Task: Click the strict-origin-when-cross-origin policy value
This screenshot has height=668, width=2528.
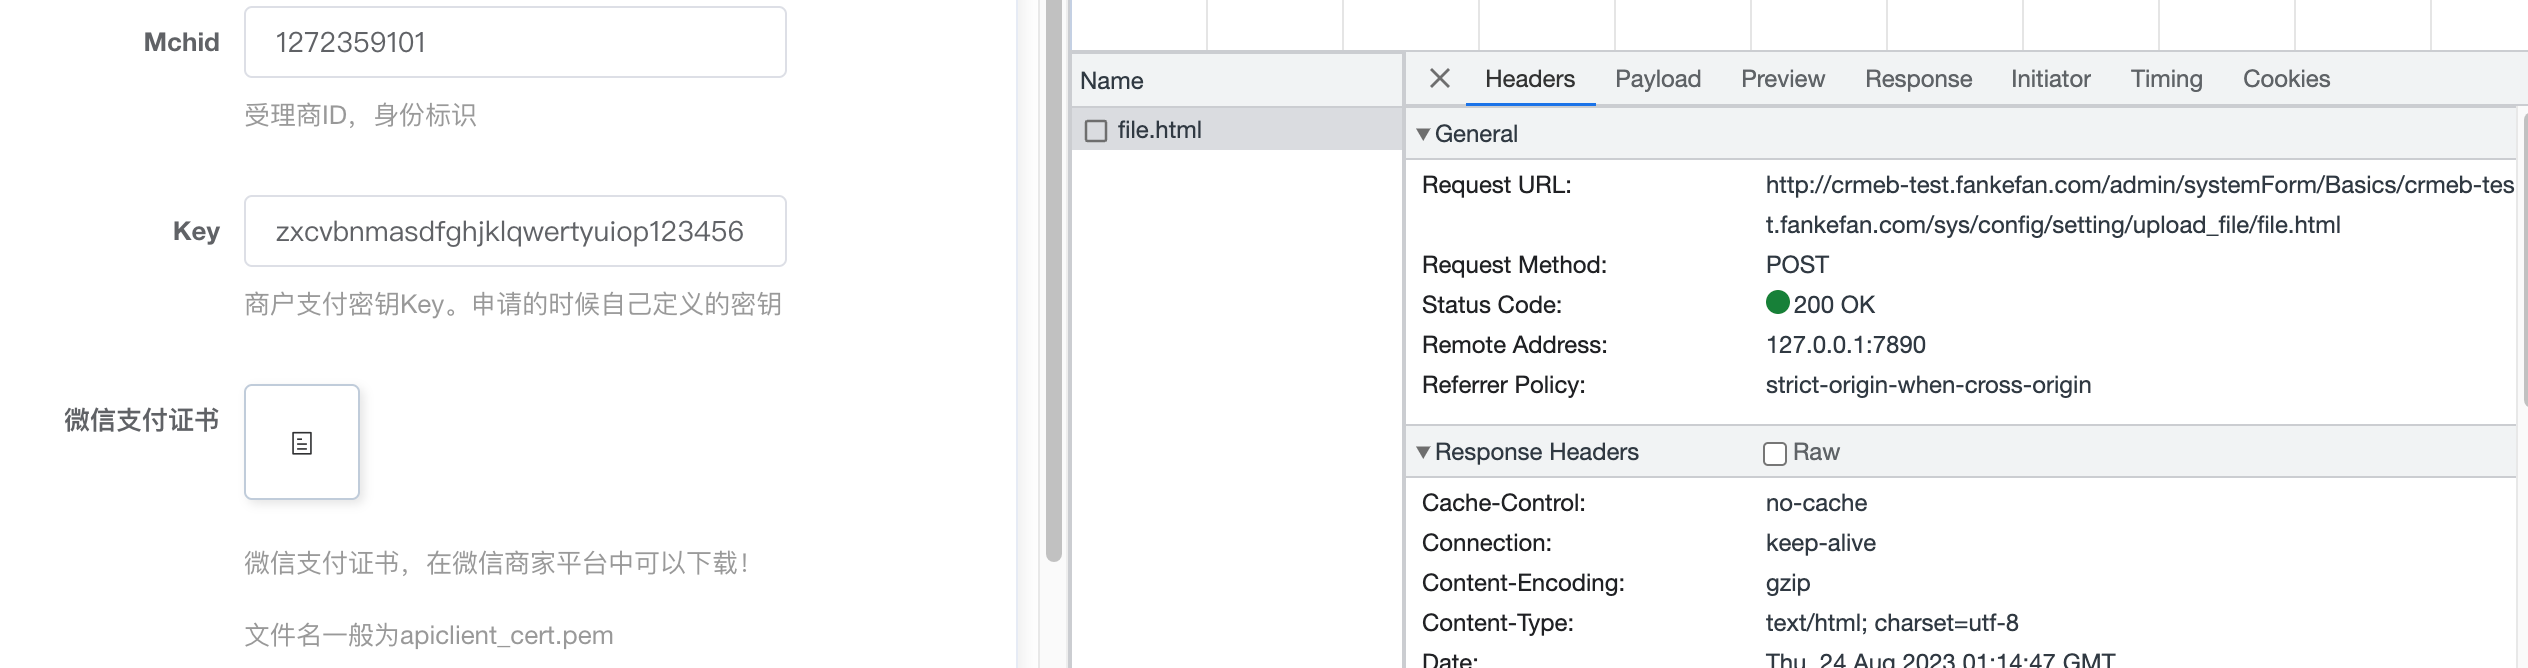Action: pyautogui.click(x=1928, y=385)
